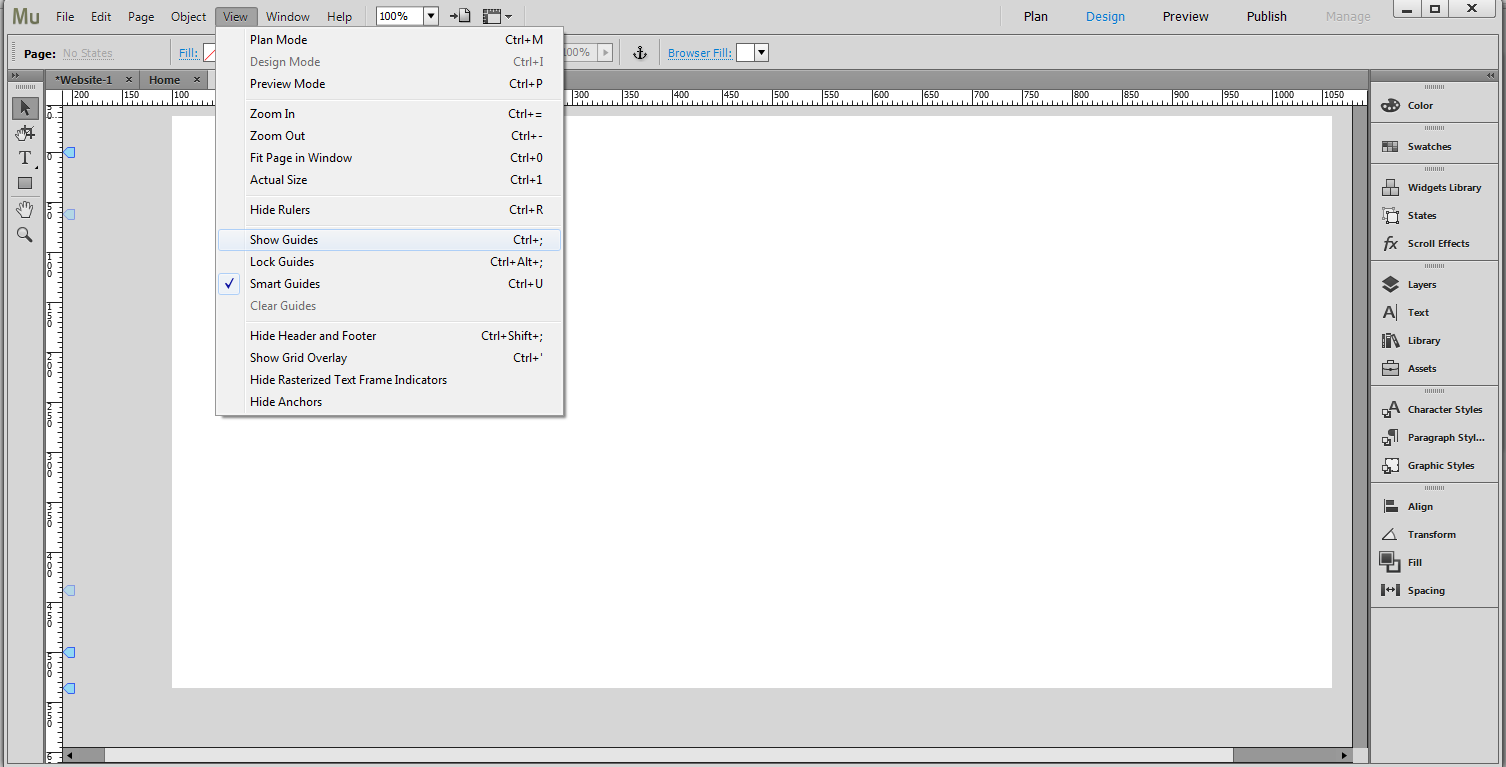Click the Publish button
Viewport: 1506px width, 767px height.
click(x=1266, y=16)
